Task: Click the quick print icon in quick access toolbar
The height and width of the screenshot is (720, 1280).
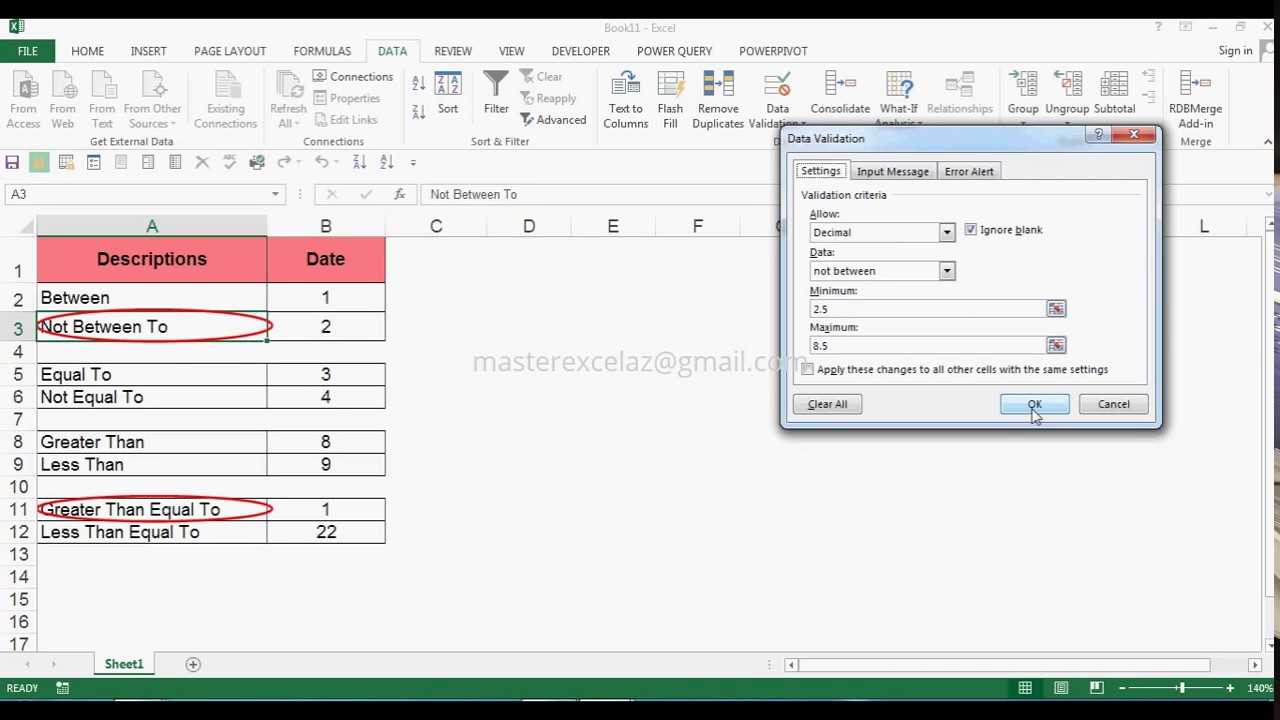Action: [257, 162]
